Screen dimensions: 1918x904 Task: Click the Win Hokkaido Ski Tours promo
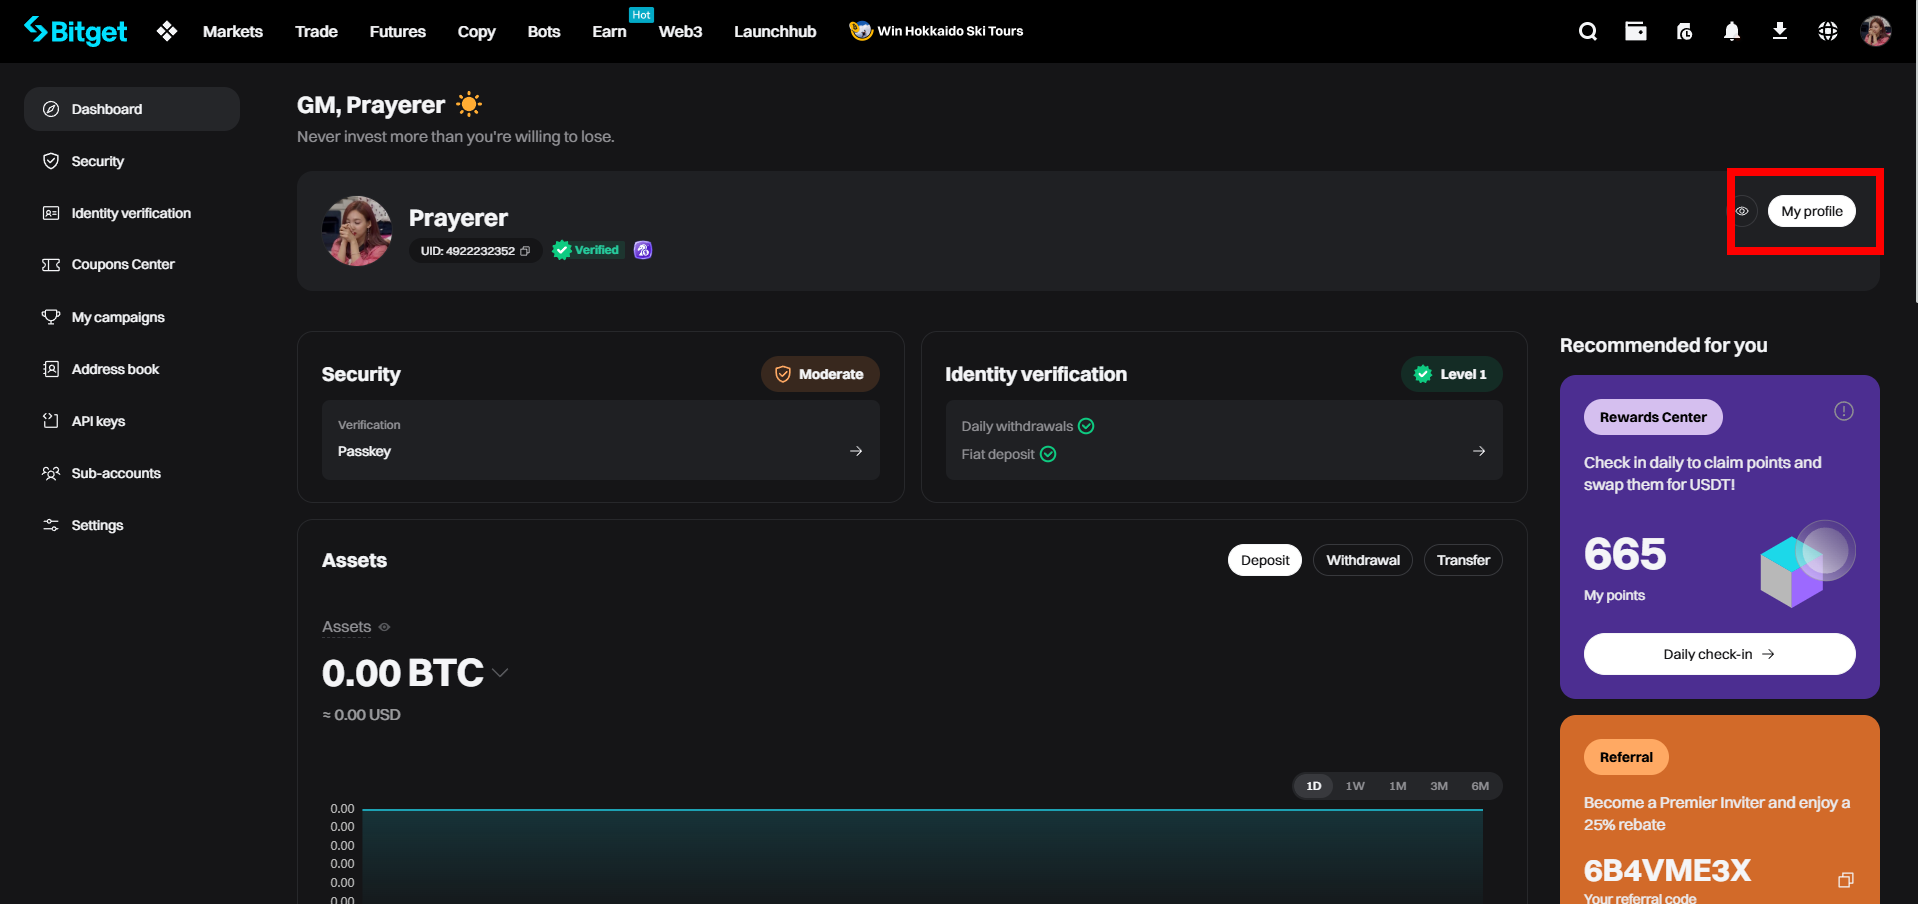936,31
